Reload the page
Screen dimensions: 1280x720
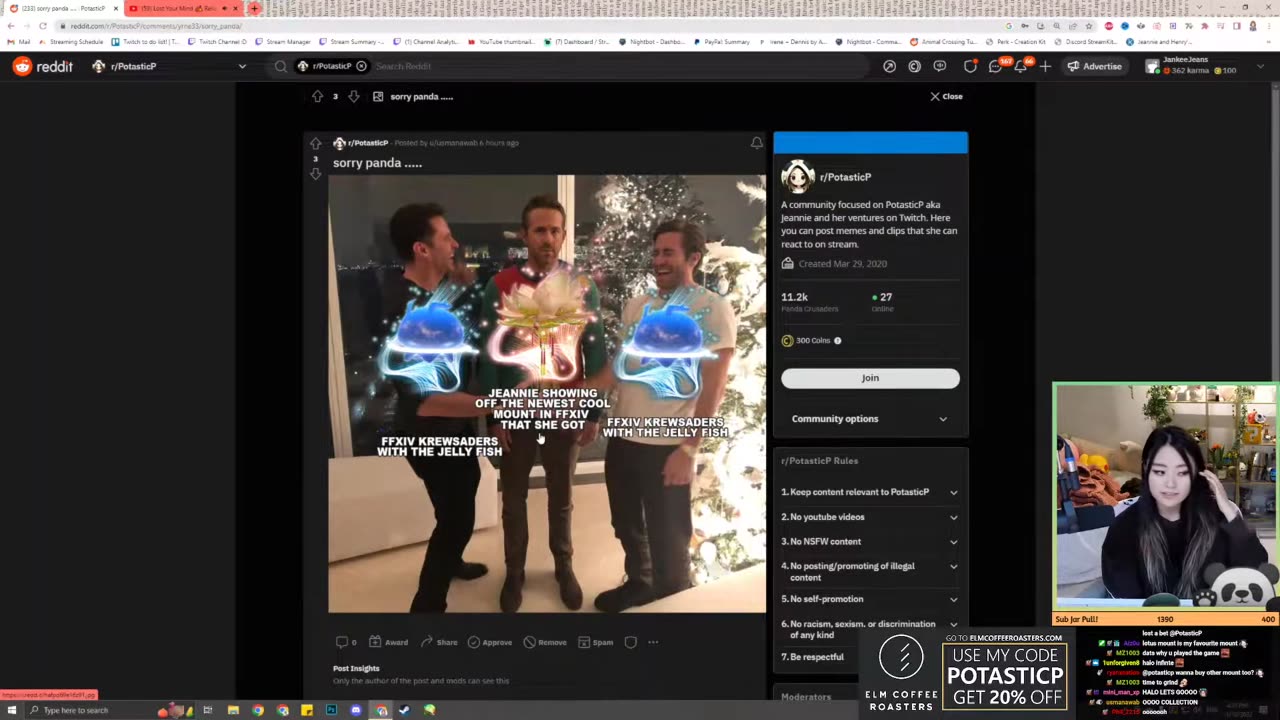(x=42, y=26)
